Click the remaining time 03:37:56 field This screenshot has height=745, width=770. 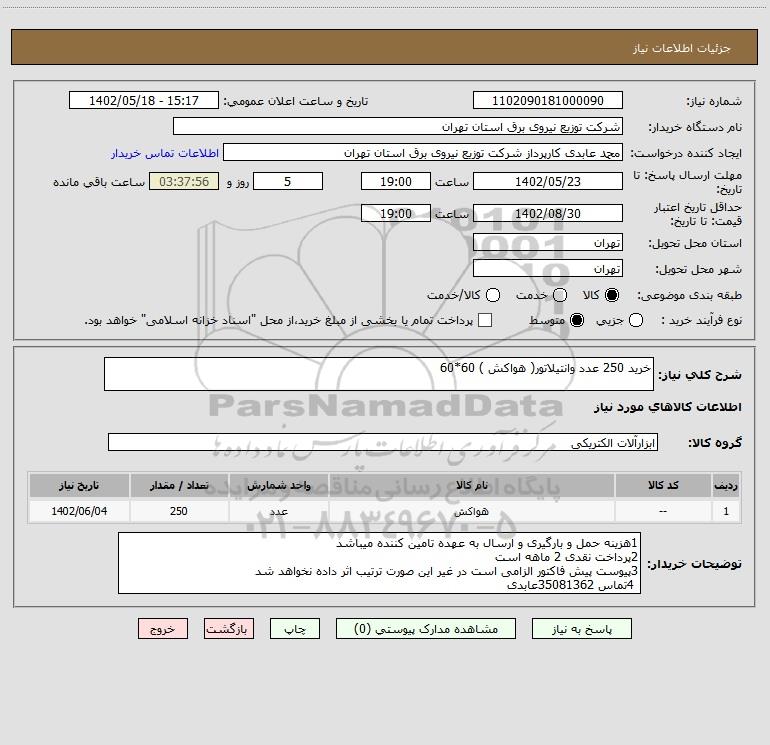pyautogui.click(x=184, y=181)
